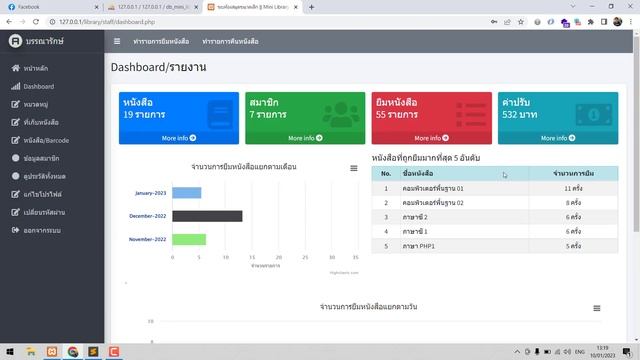Click the money icon on ค่าปรับ card
This screenshot has width=640, height=360.
pyautogui.click(x=594, y=115)
